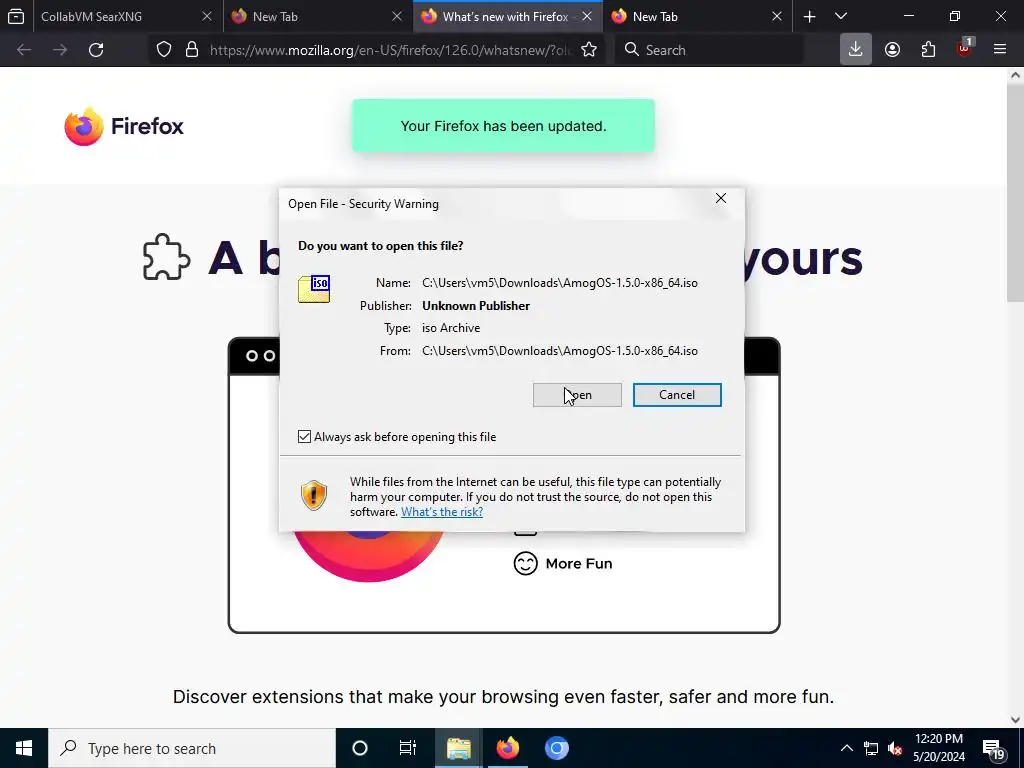Select the What's new with Firefox tab

click(507, 16)
